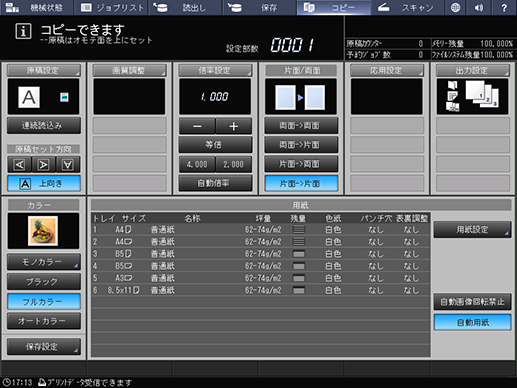The width and height of the screenshot is (517, 388).
Task: Expand the 倍率設定 zoom panel
Action: (x=215, y=70)
